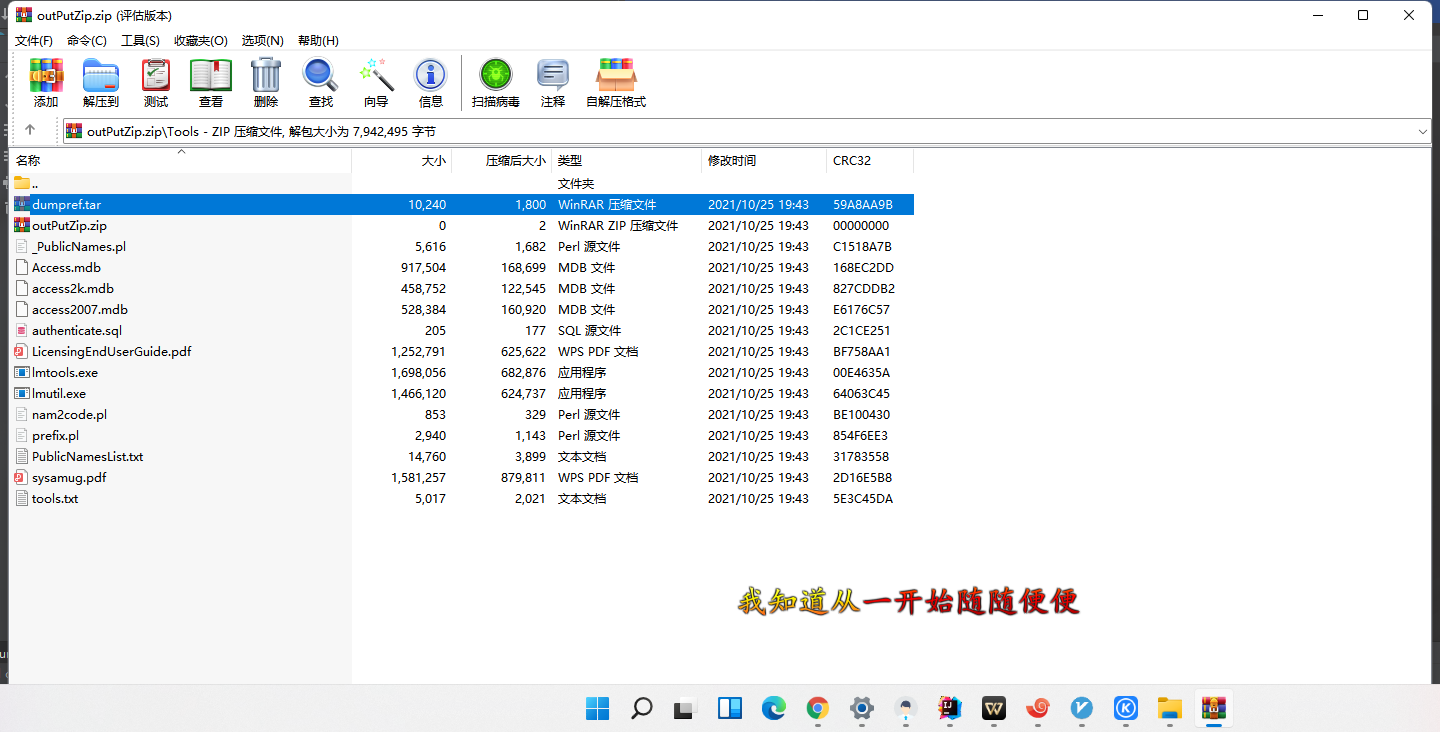The image size is (1440, 732).
Task: Open 查找 (Find) search icon
Action: tap(320, 82)
